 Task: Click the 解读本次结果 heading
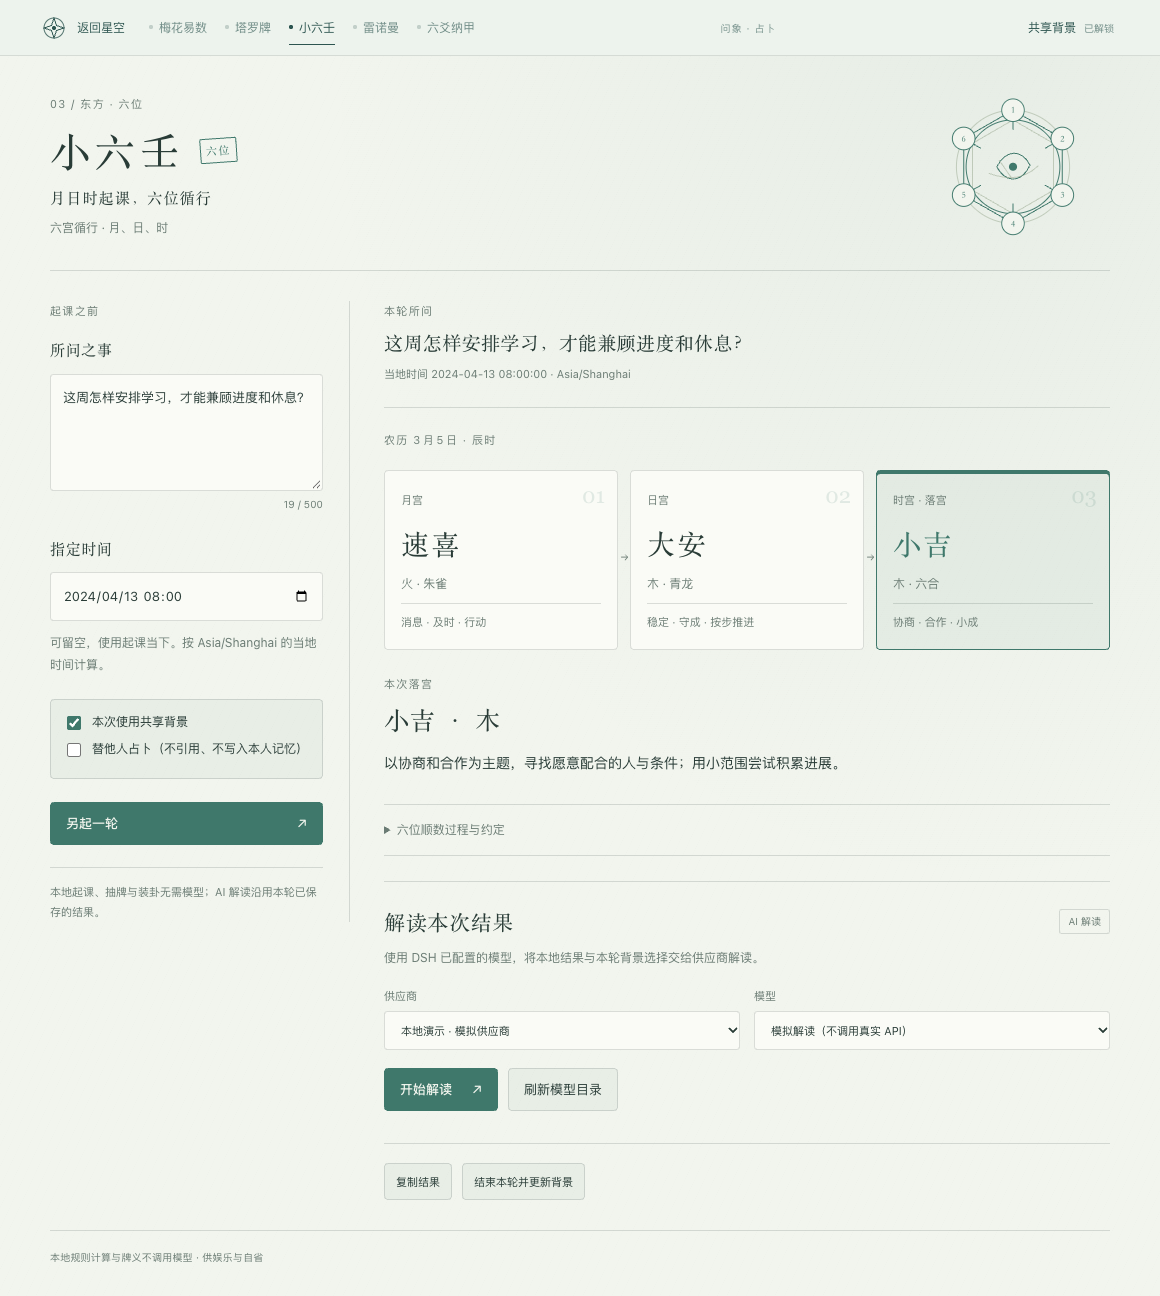[449, 922]
